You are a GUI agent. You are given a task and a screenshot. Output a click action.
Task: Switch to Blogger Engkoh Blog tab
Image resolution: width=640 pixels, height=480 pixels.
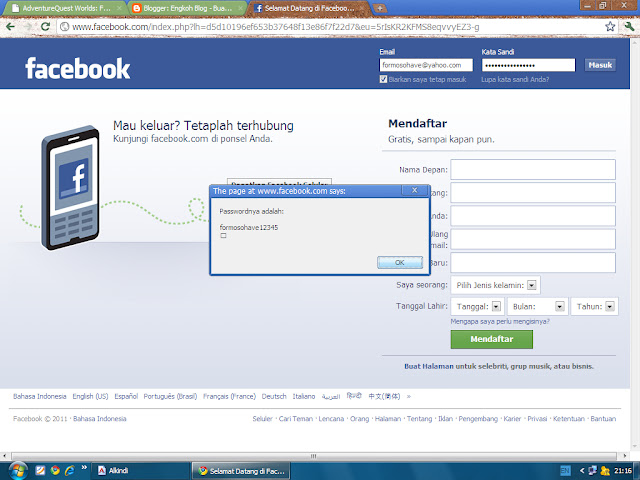coord(186,8)
